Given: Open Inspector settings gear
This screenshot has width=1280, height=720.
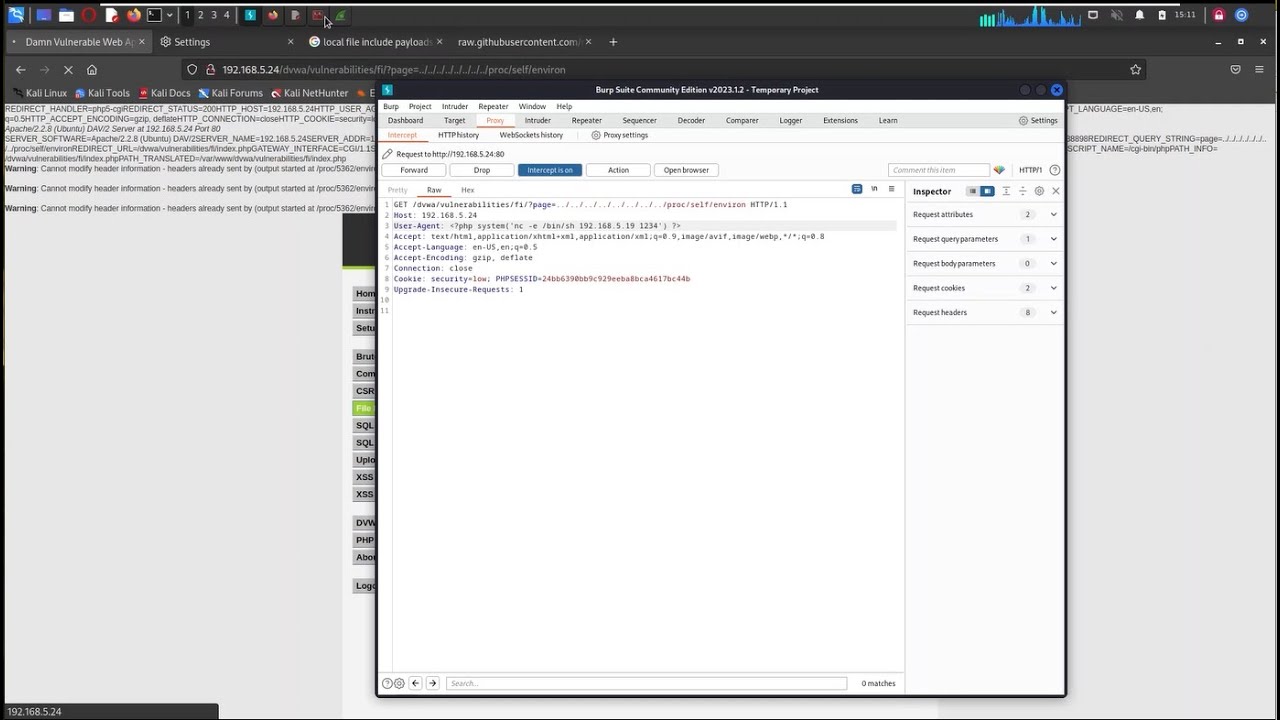Looking at the screenshot, I should (1039, 191).
